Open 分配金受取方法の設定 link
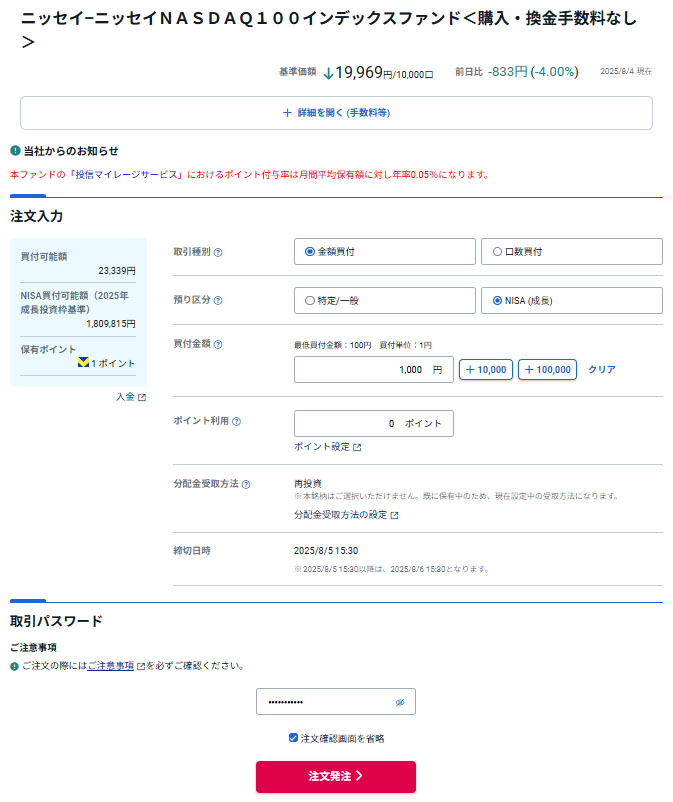This screenshot has height=802, width=673. tap(346, 515)
